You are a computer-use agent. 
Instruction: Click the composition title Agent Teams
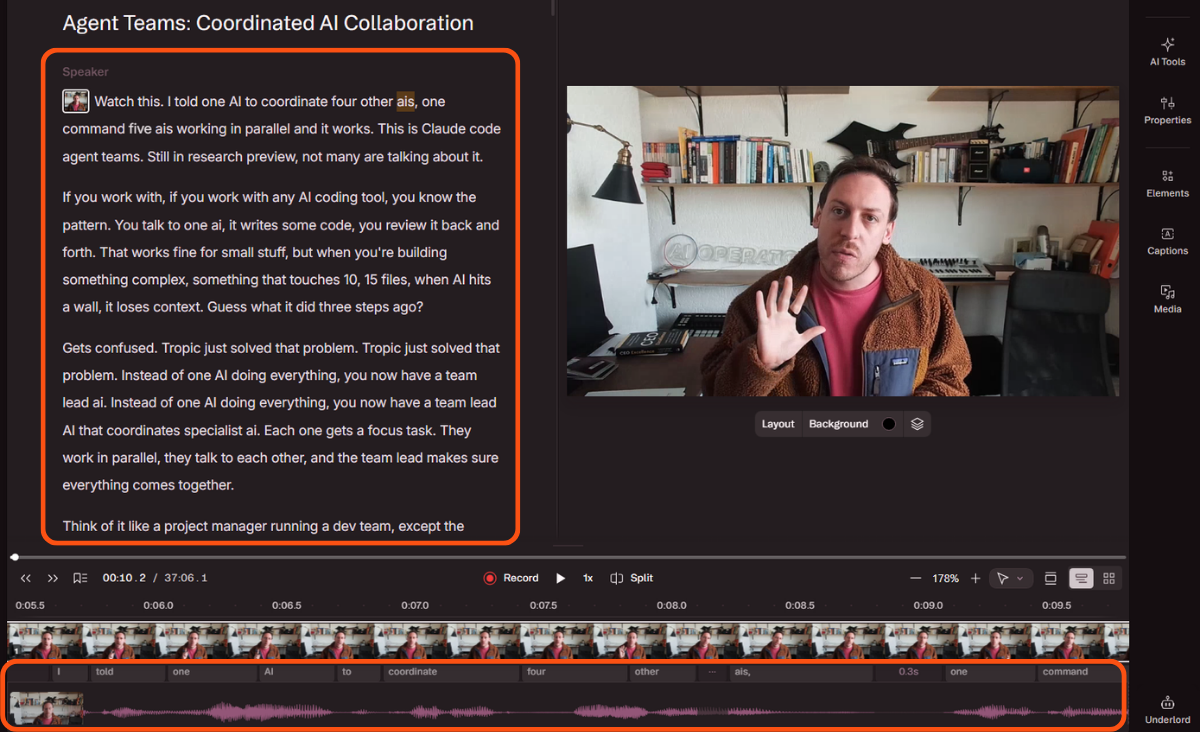[x=268, y=23]
